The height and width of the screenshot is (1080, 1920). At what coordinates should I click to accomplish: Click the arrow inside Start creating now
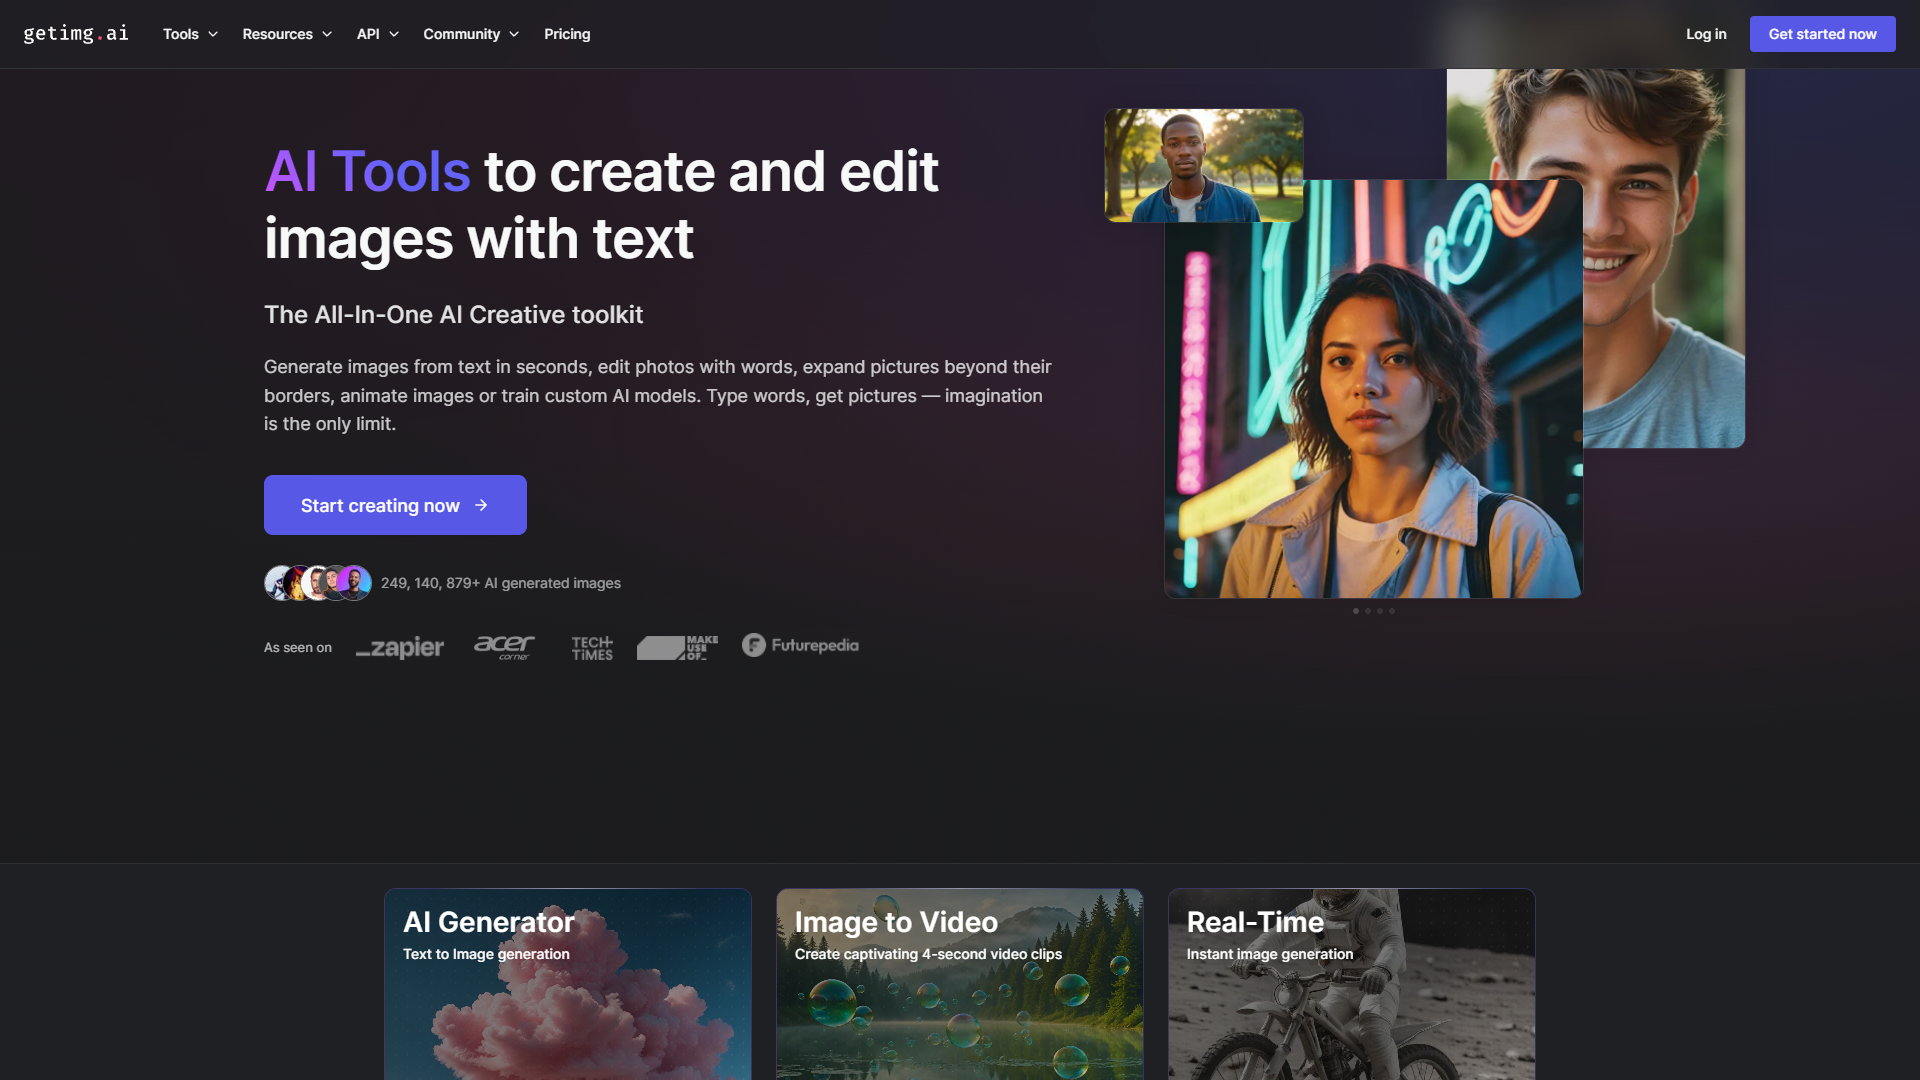click(x=481, y=505)
